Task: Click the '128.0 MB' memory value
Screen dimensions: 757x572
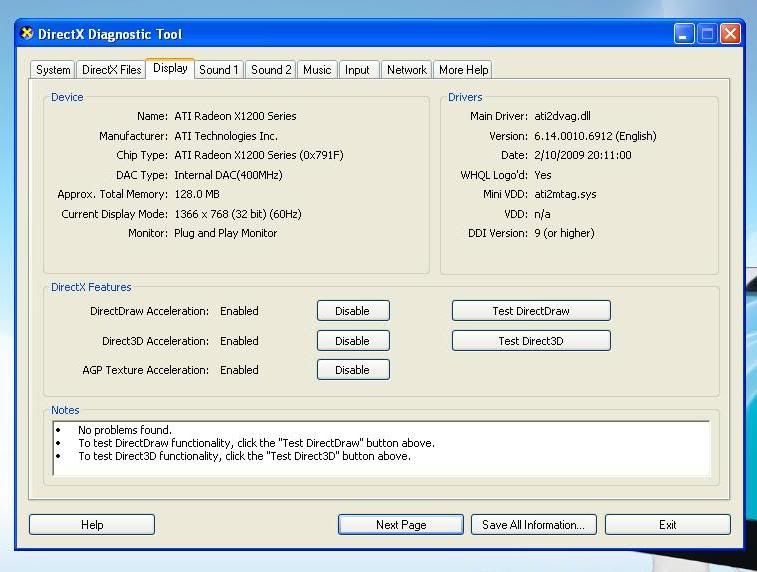Action: click(x=197, y=195)
